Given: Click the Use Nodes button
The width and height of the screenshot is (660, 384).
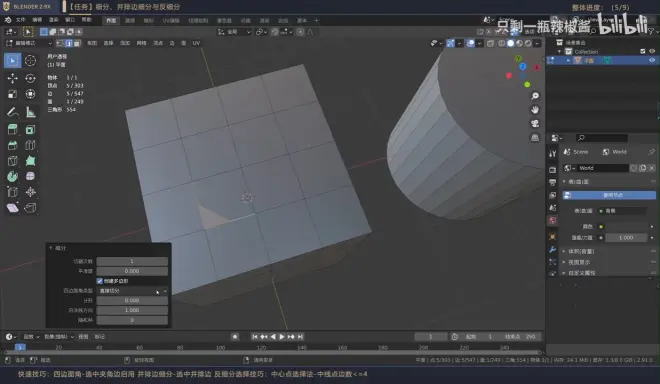Looking at the screenshot, I should tap(609, 195).
